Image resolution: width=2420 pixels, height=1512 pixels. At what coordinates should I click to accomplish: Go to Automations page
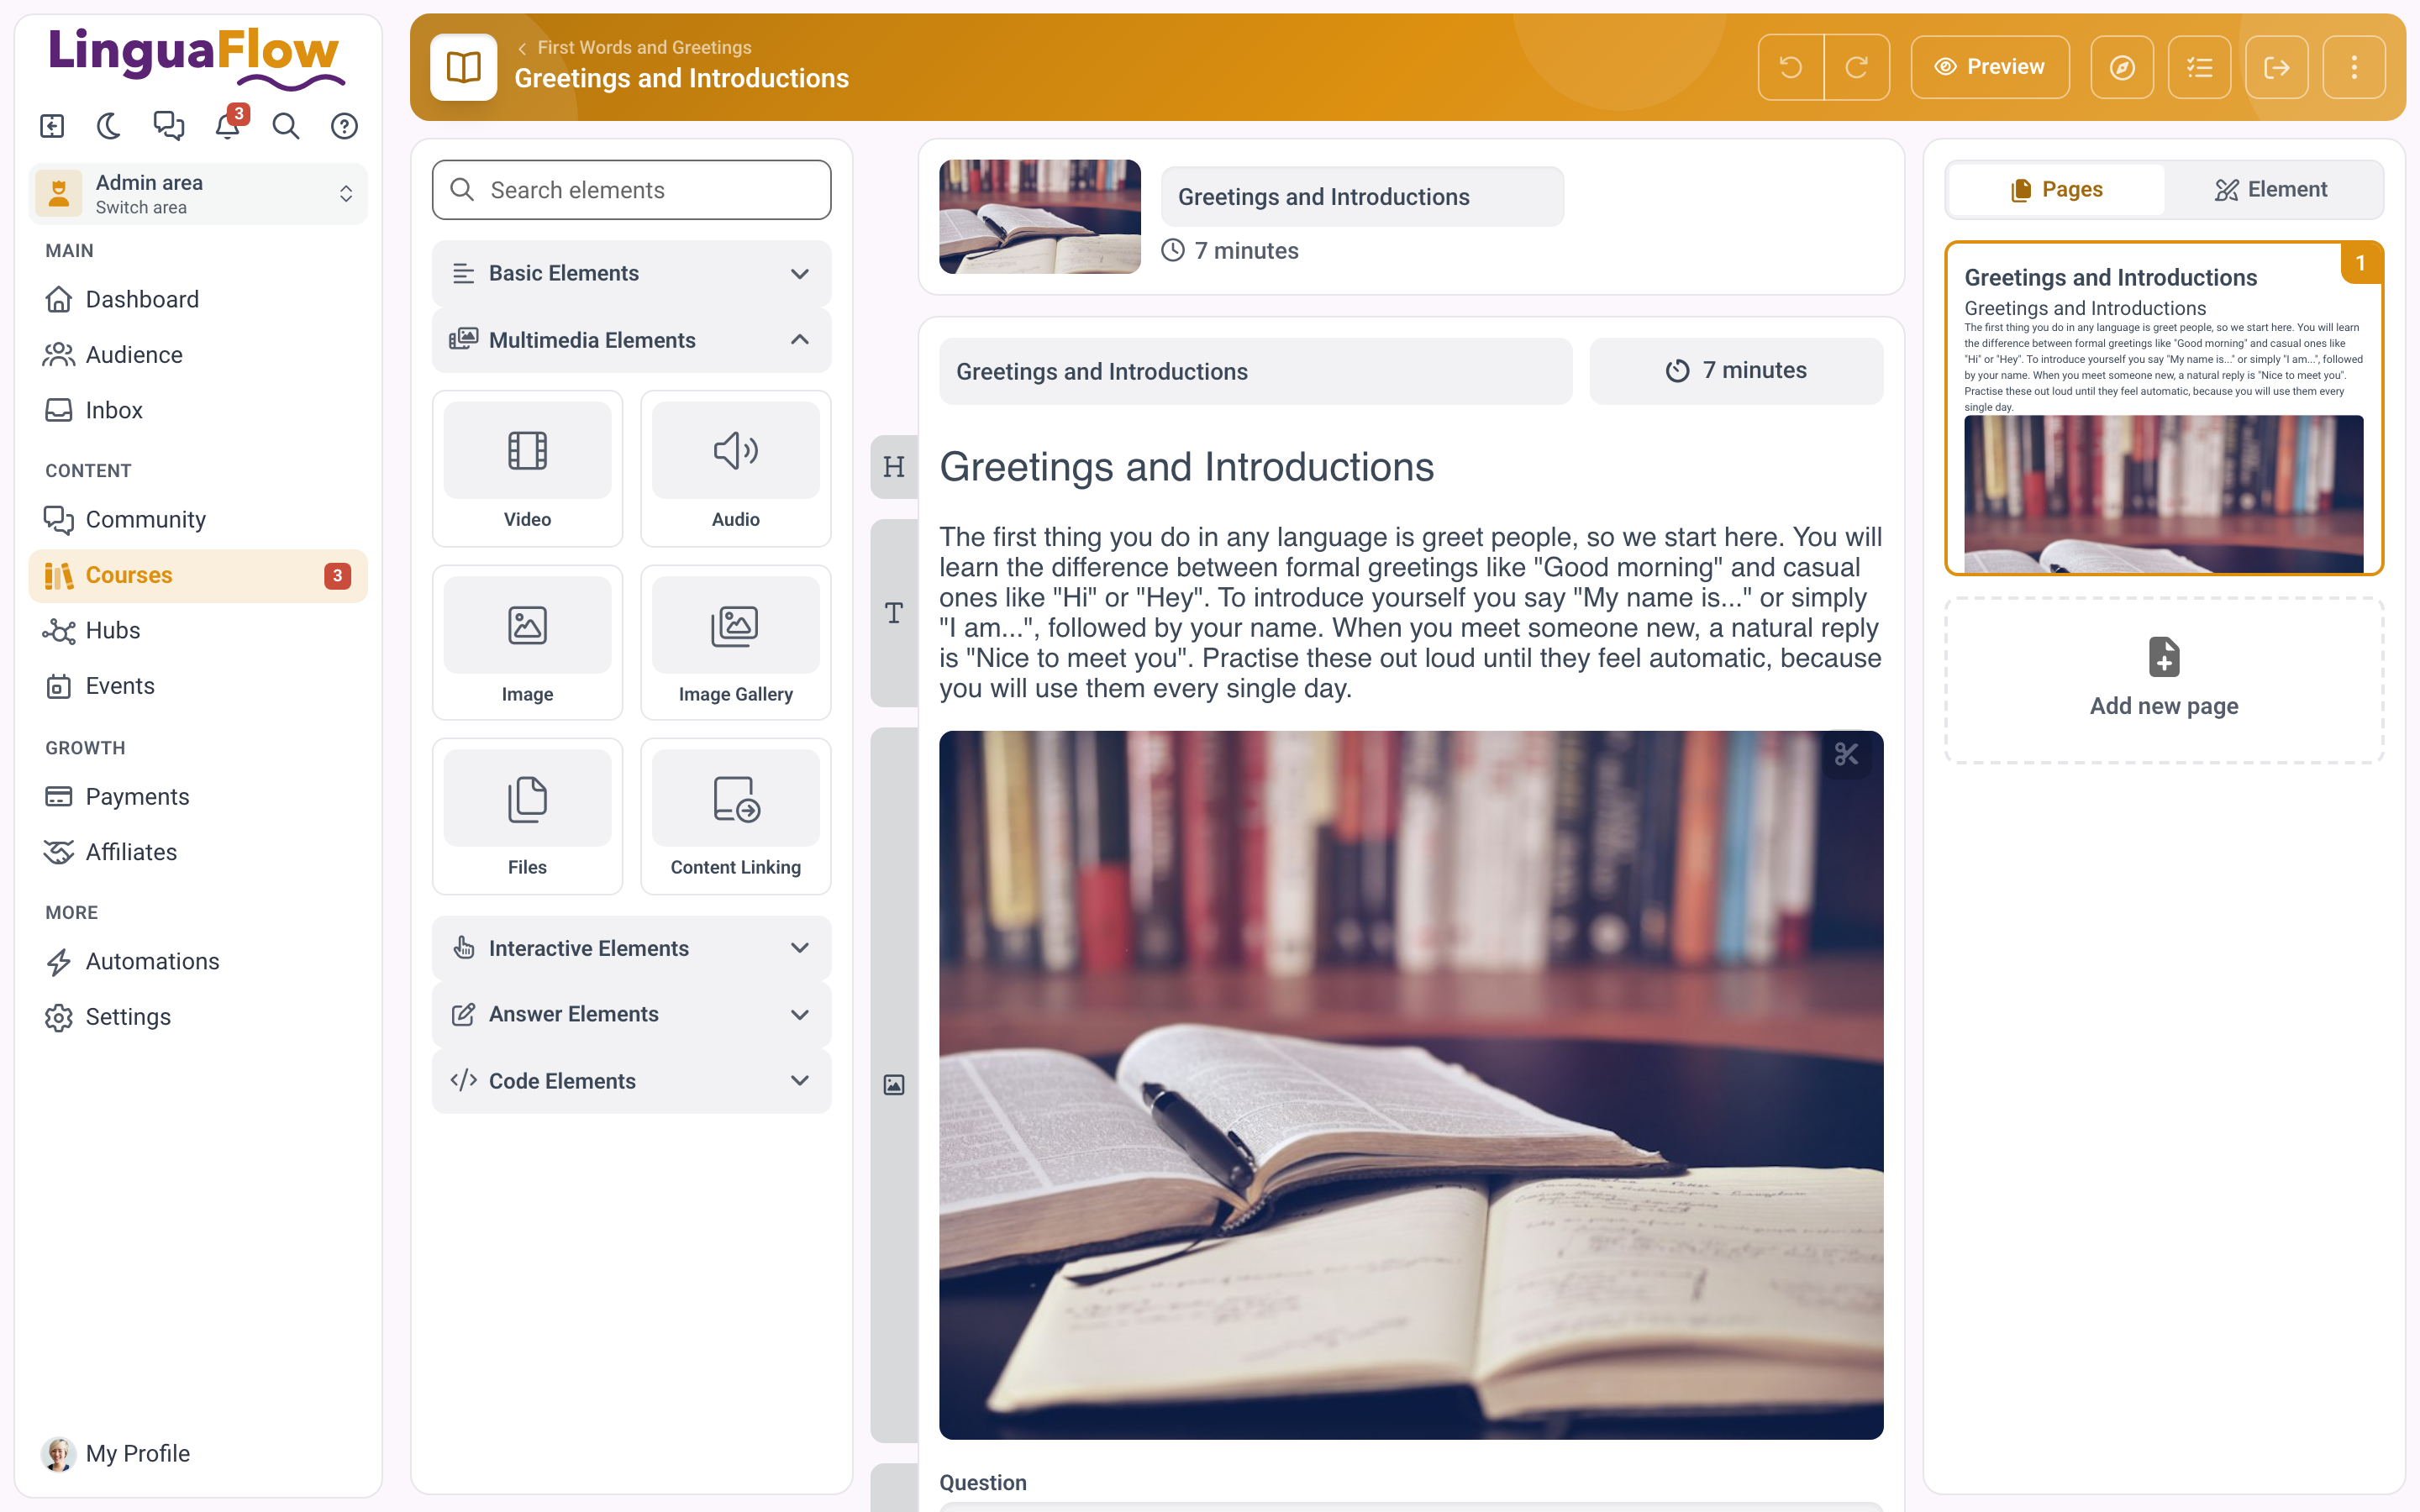tap(198, 962)
